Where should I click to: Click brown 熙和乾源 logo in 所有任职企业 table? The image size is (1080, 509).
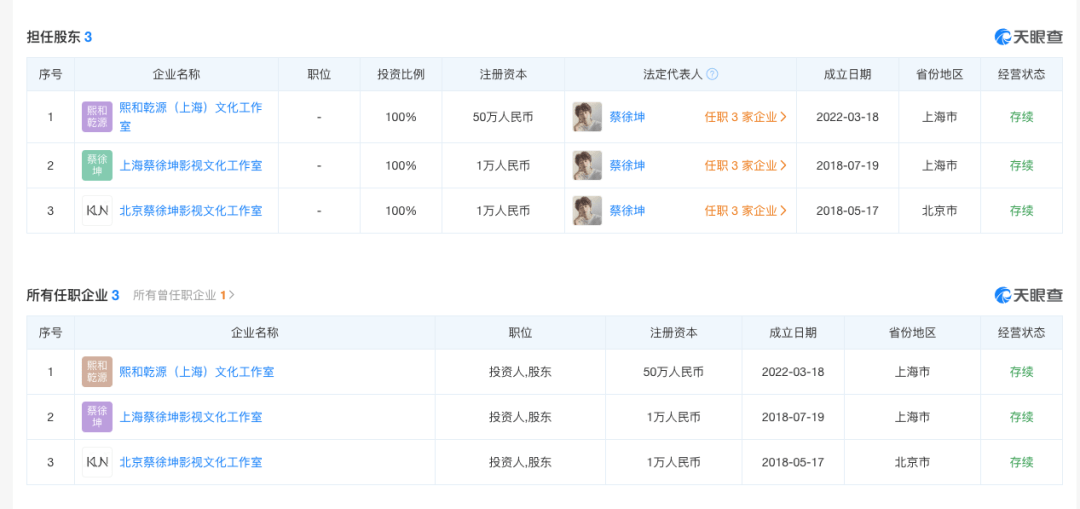tap(97, 372)
